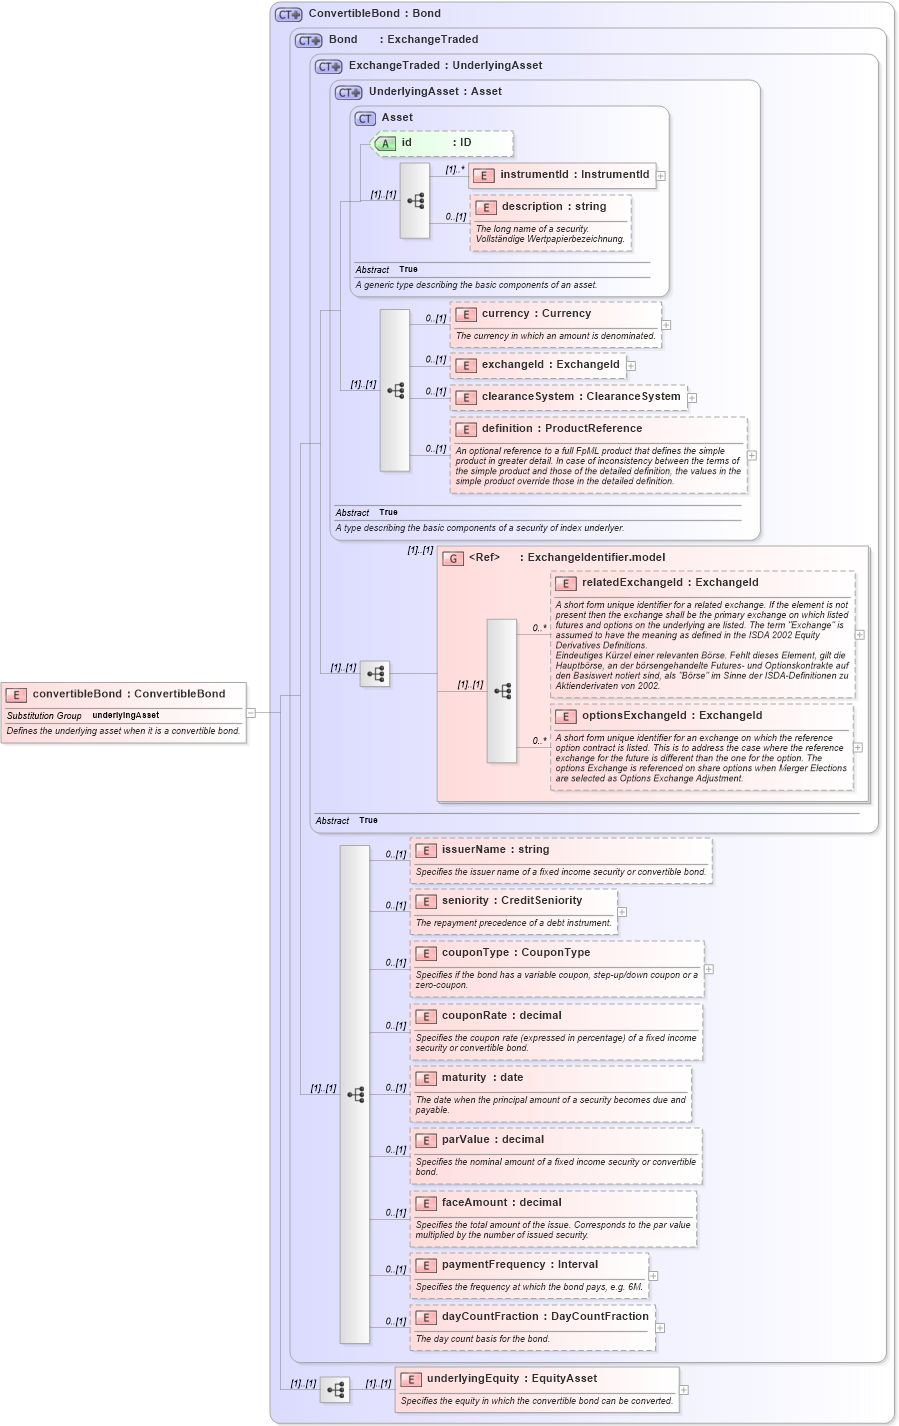Select the G icon of ExchangeIdentifier.model group

point(452,557)
